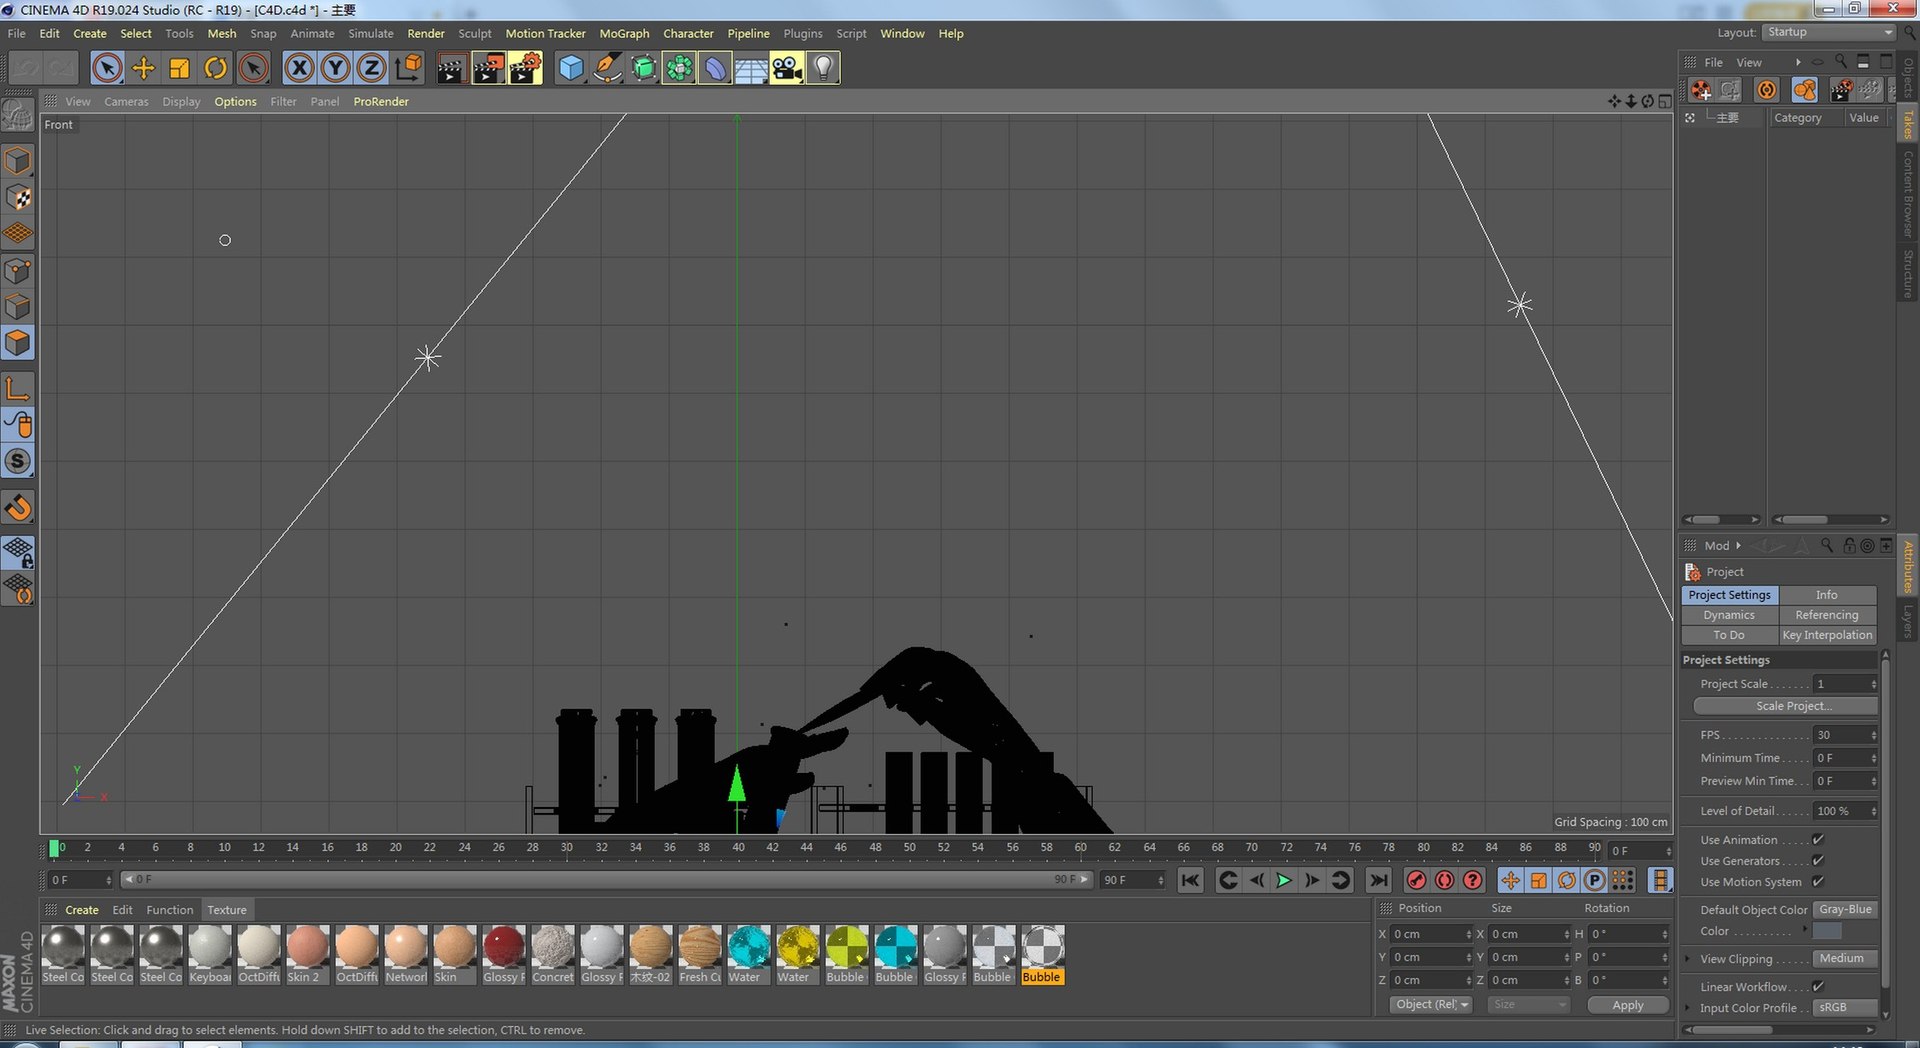This screenshot has width=1920, height=1048.
Task: Render the active view with clapperboard icon
Action: pos(451,68)
